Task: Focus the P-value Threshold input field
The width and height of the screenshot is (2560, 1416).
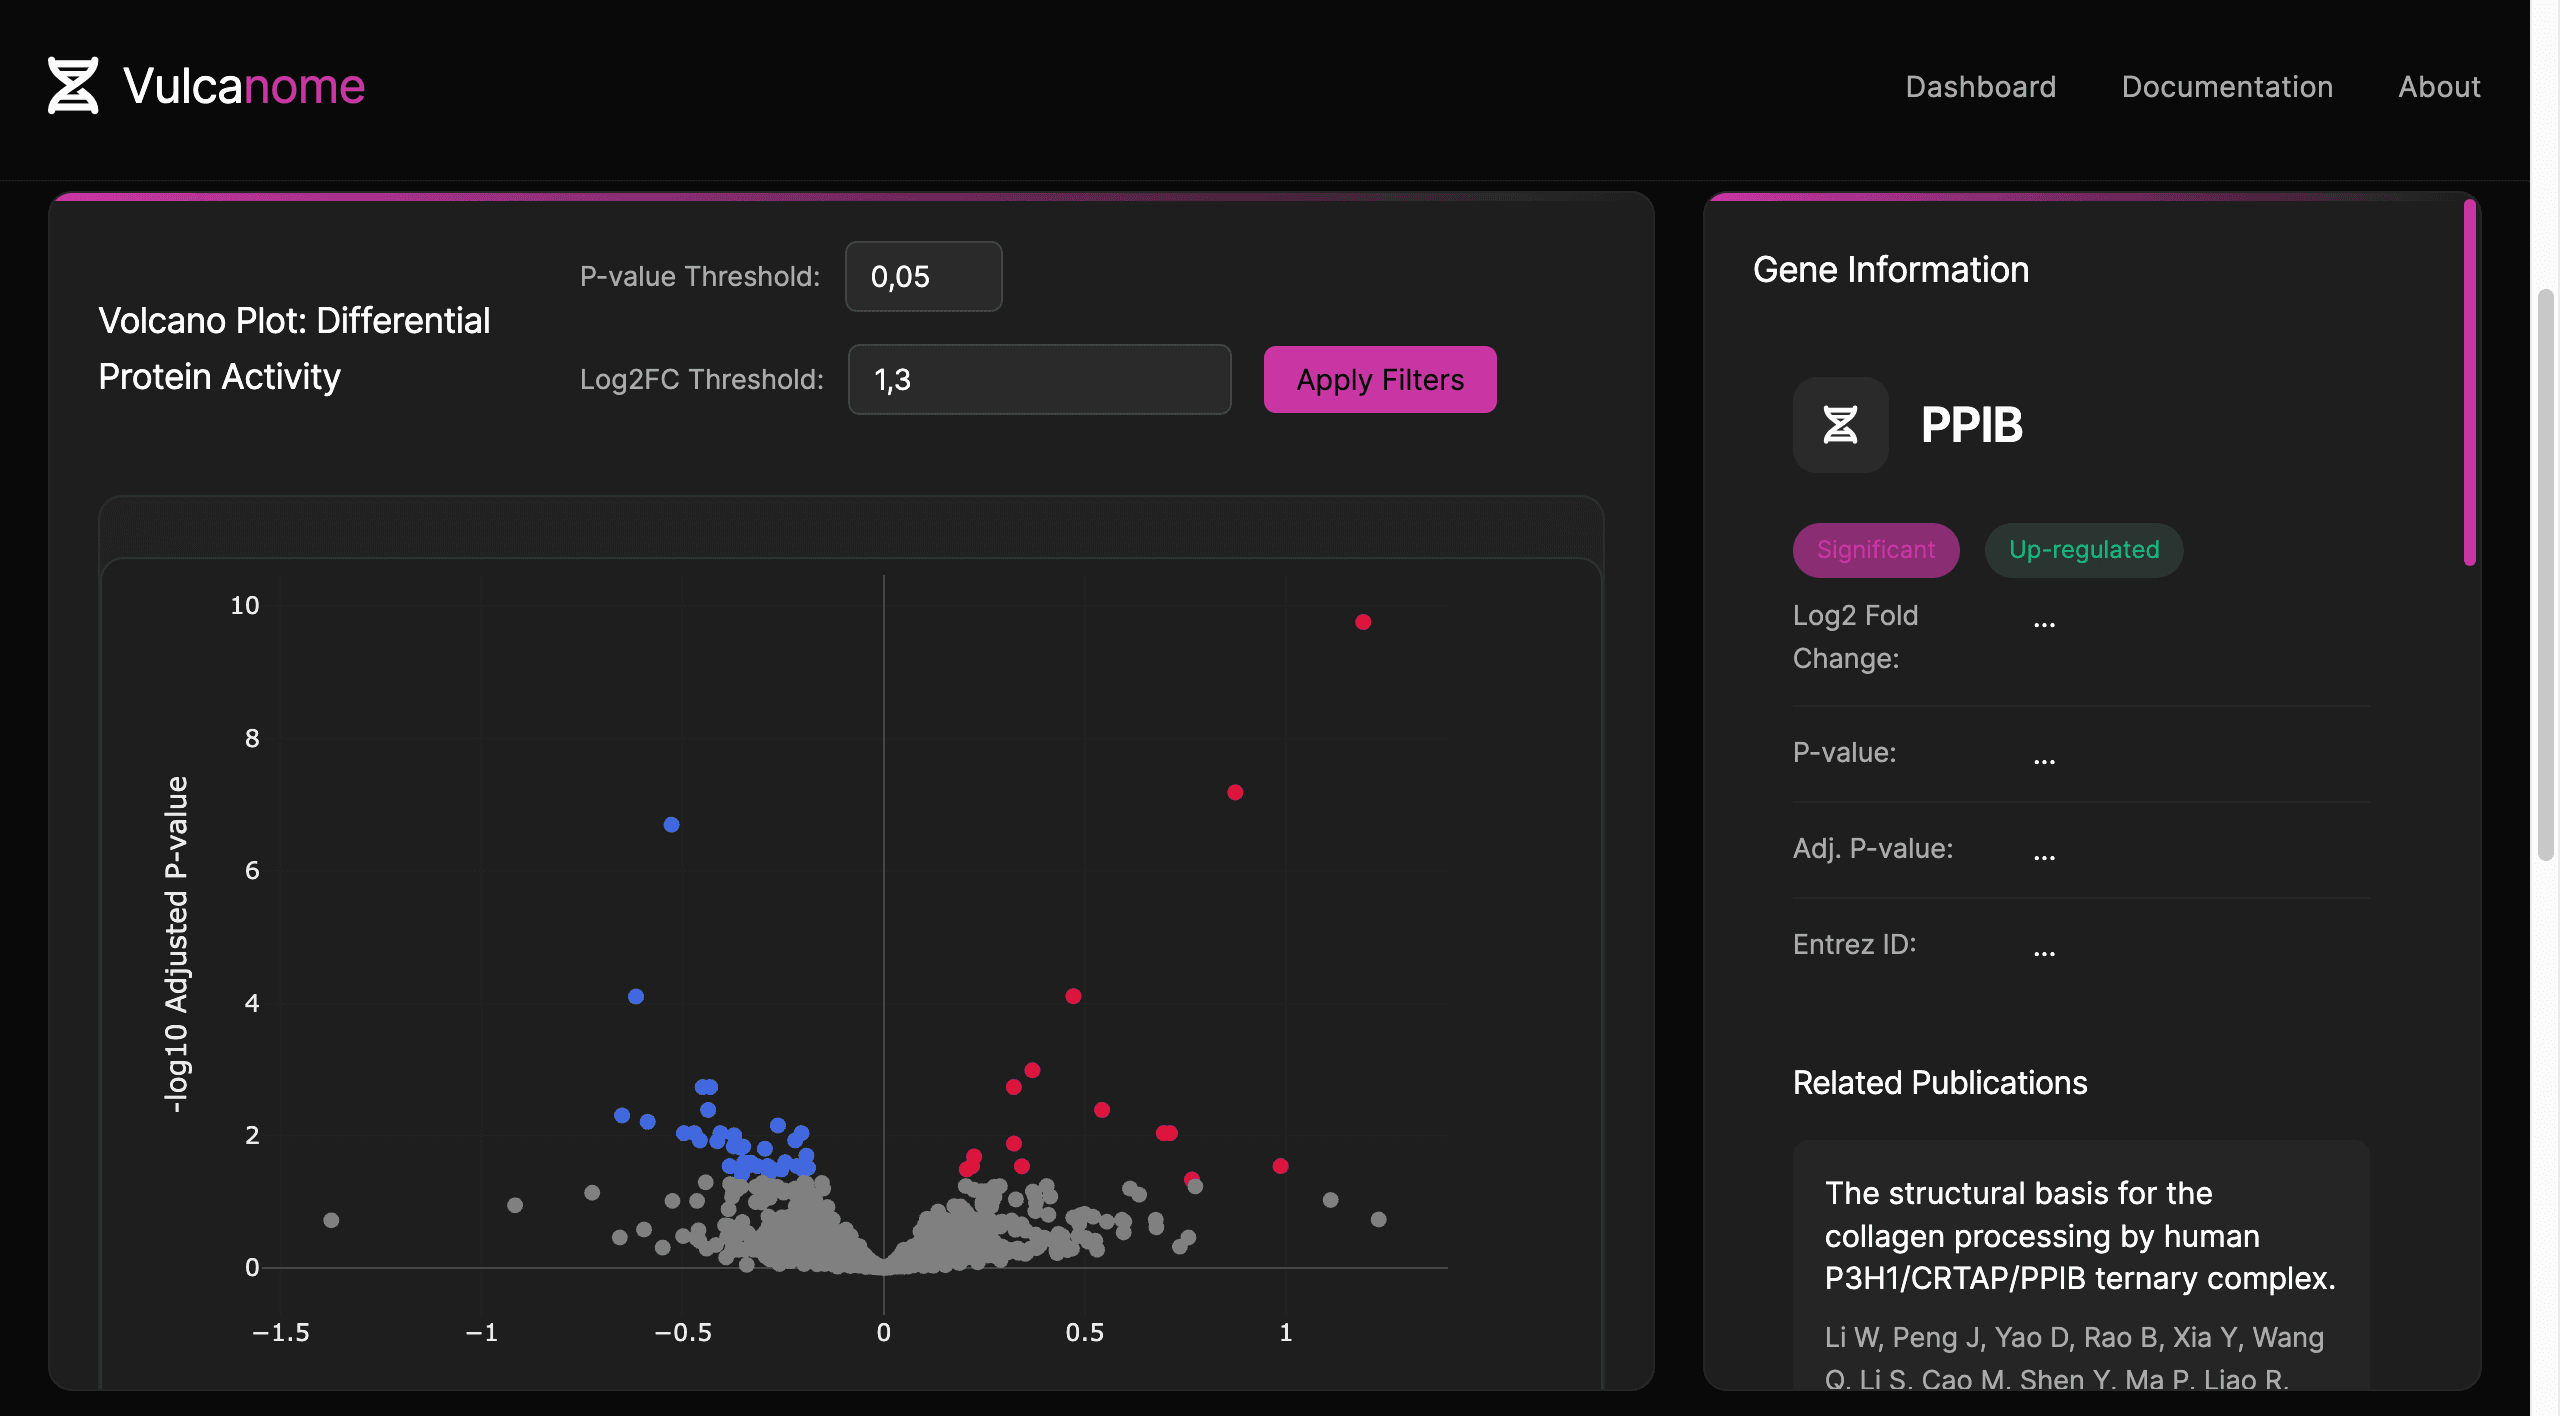Action: click(x=924, y=276)
